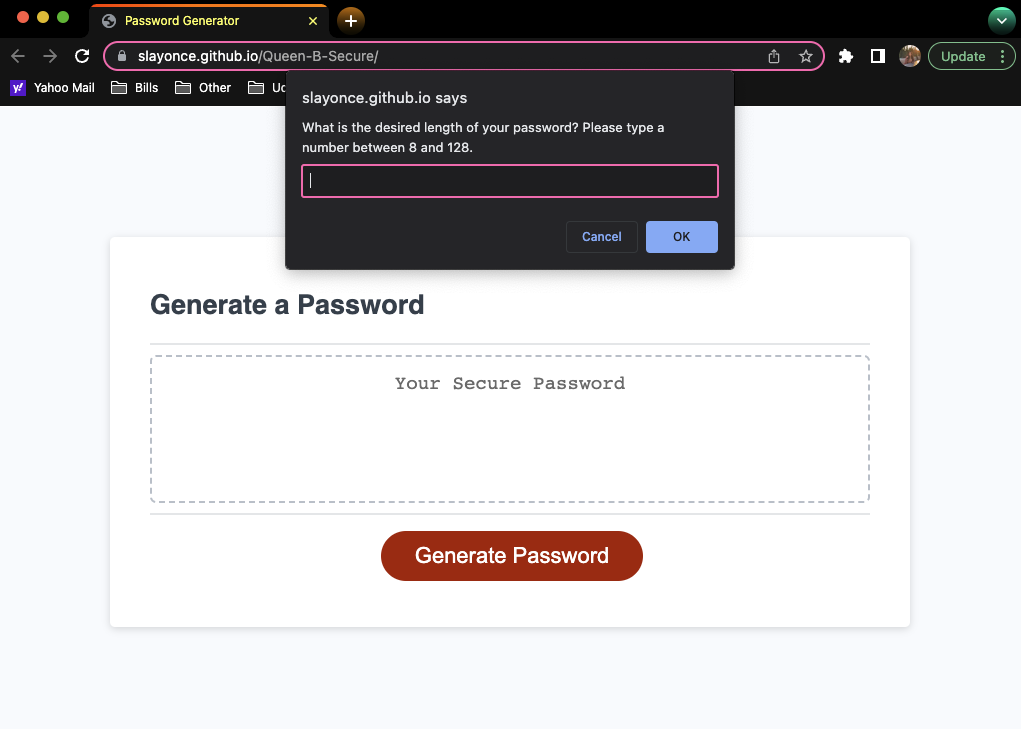Open the three-dot Chrome menu
This screenshot has height=729, width=1021.
click(x=1005, y=56)
